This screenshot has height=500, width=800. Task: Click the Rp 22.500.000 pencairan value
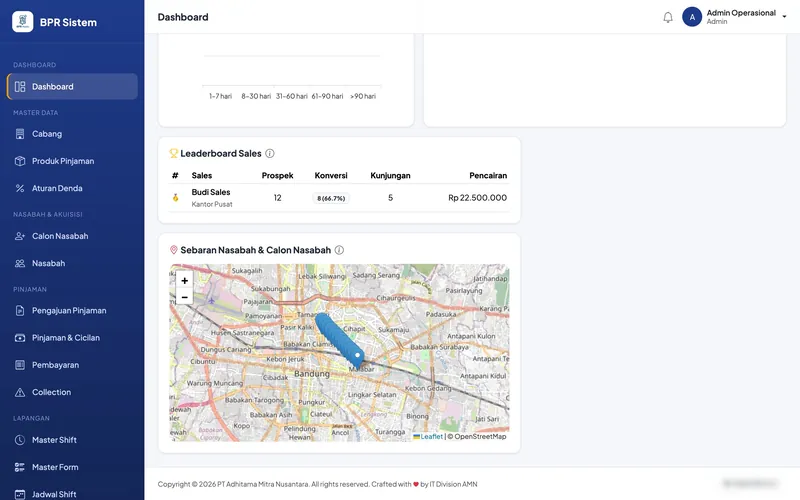pyautogui.click(x=478, y=197)
